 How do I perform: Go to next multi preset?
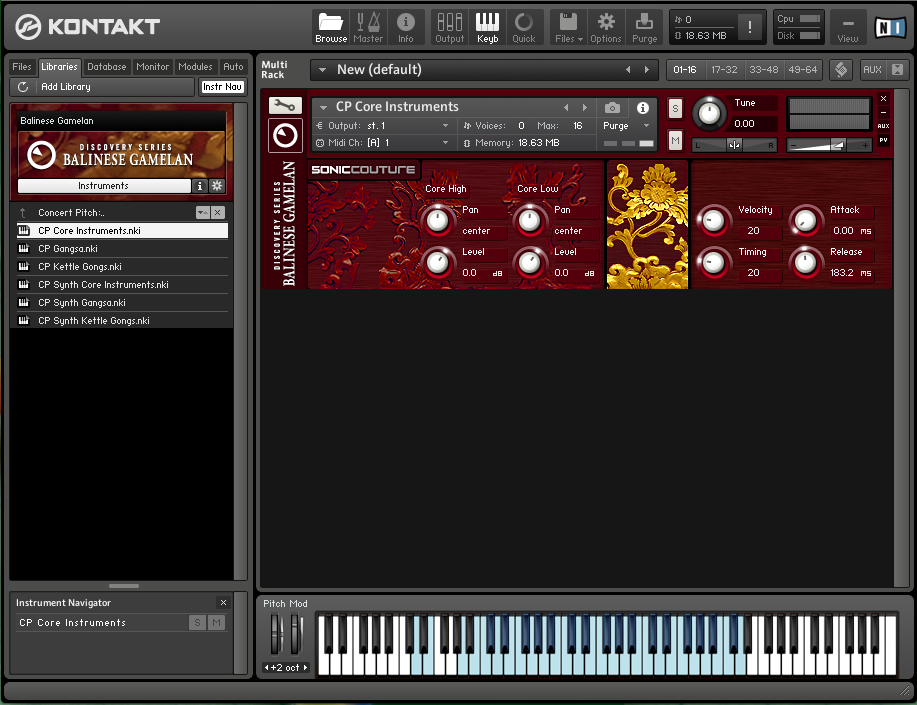647,70
